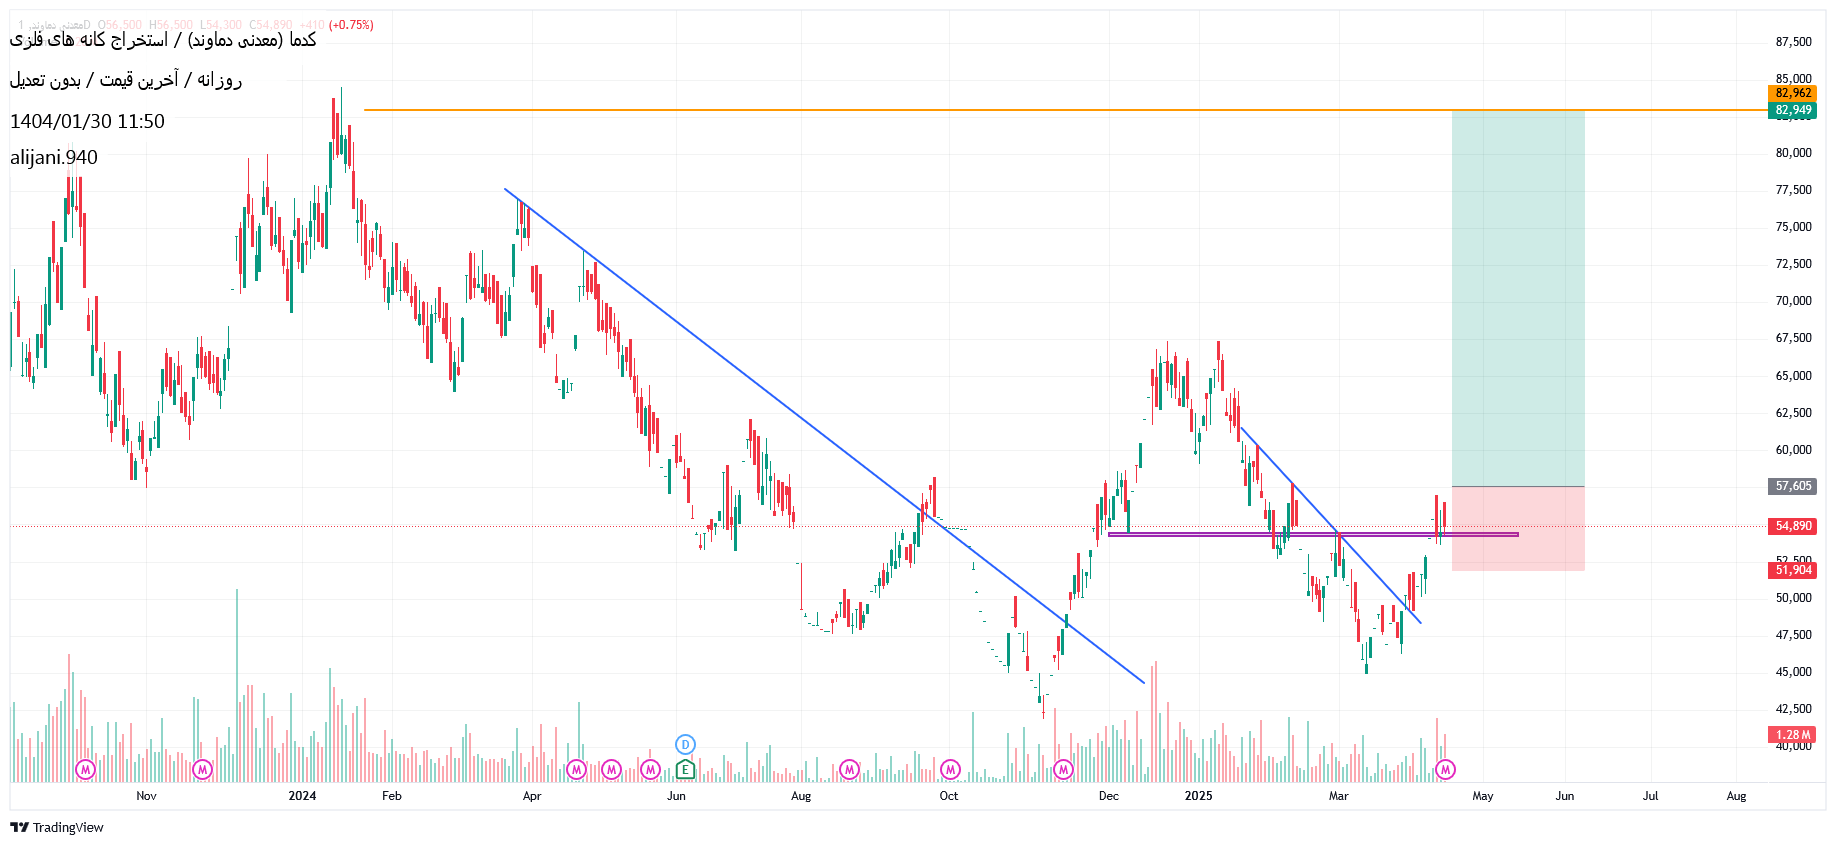Click the Oct label on time axis
1836x845 pixels.
pos(949,796)
